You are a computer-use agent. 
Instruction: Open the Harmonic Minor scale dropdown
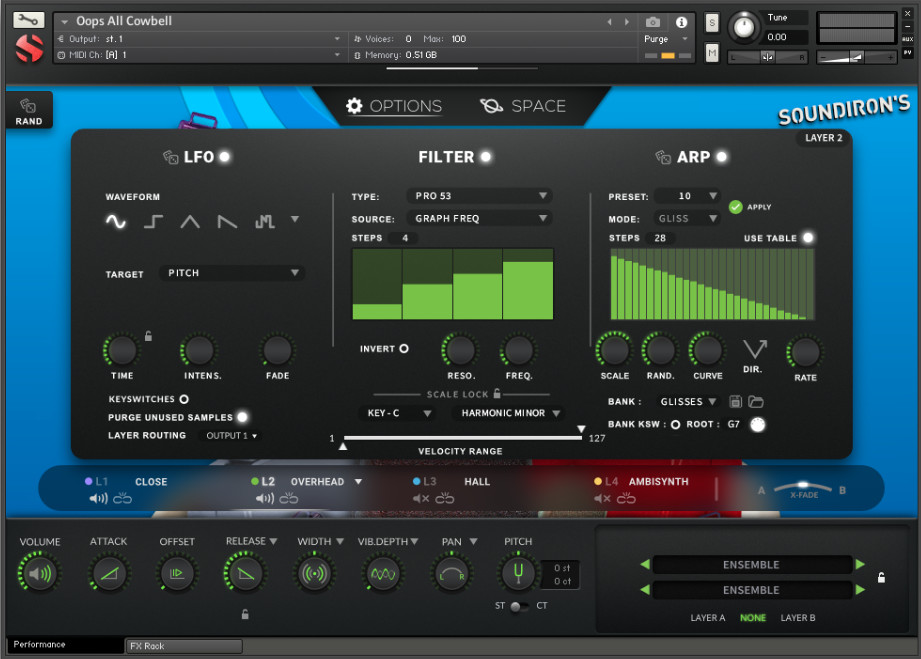coord(509,413)
